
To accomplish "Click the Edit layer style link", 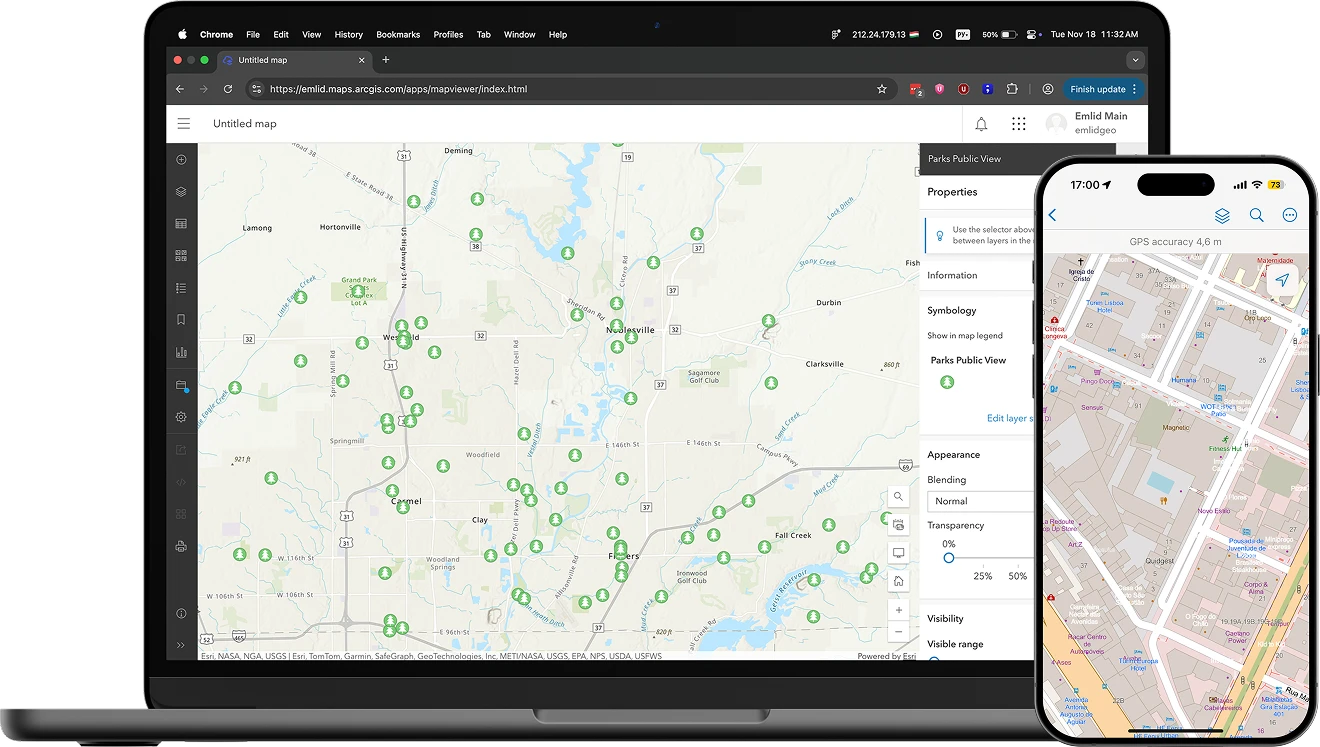I will tap(1012, 418).
